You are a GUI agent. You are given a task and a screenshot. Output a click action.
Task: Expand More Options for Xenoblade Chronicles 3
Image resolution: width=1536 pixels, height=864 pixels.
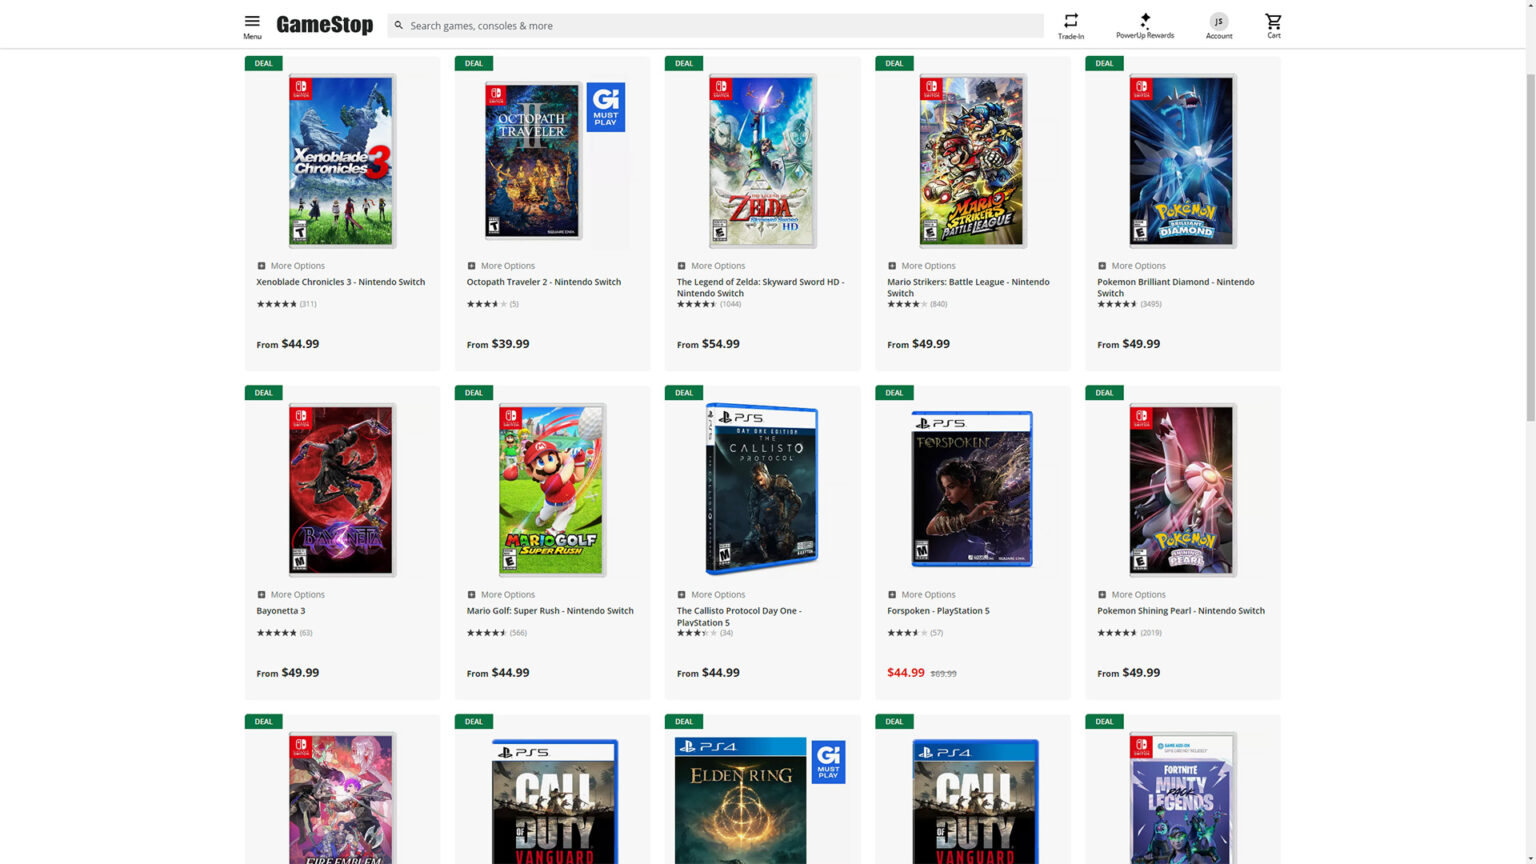click(x=291, y=266)
